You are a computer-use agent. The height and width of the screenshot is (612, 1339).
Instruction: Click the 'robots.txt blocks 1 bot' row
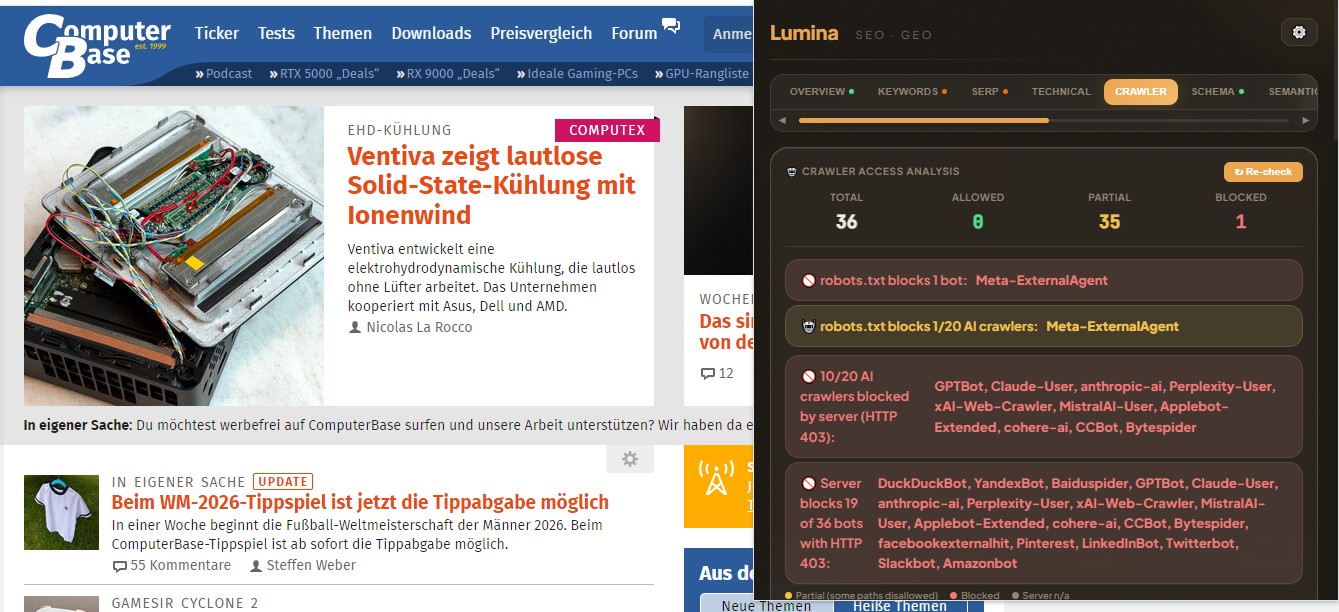click(1044, 280)
